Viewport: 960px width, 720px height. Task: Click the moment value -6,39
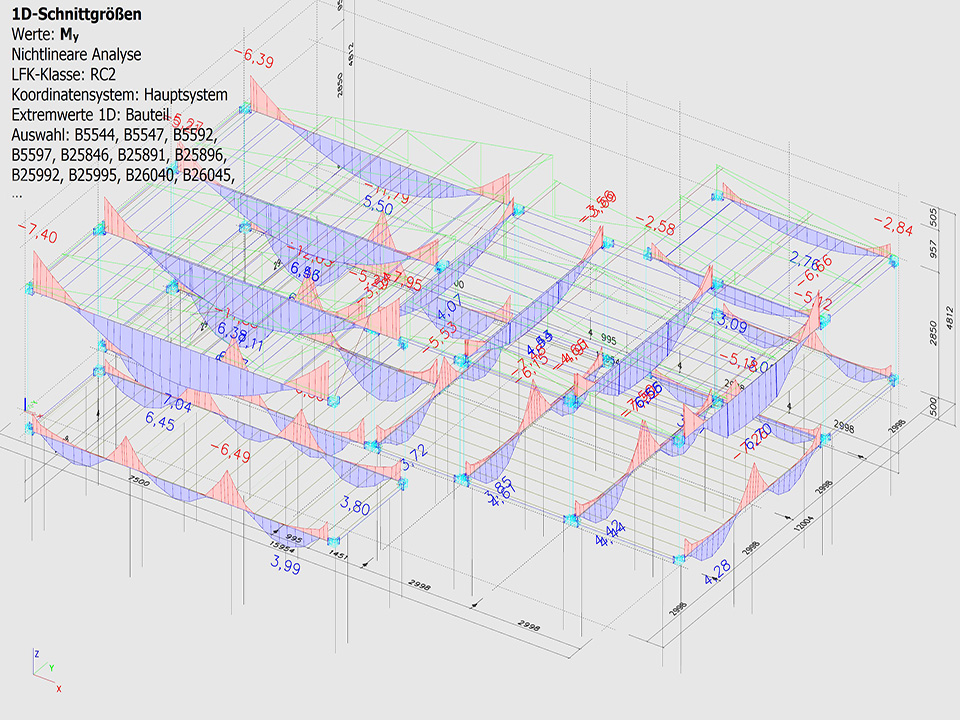click(x=254, y=59)
